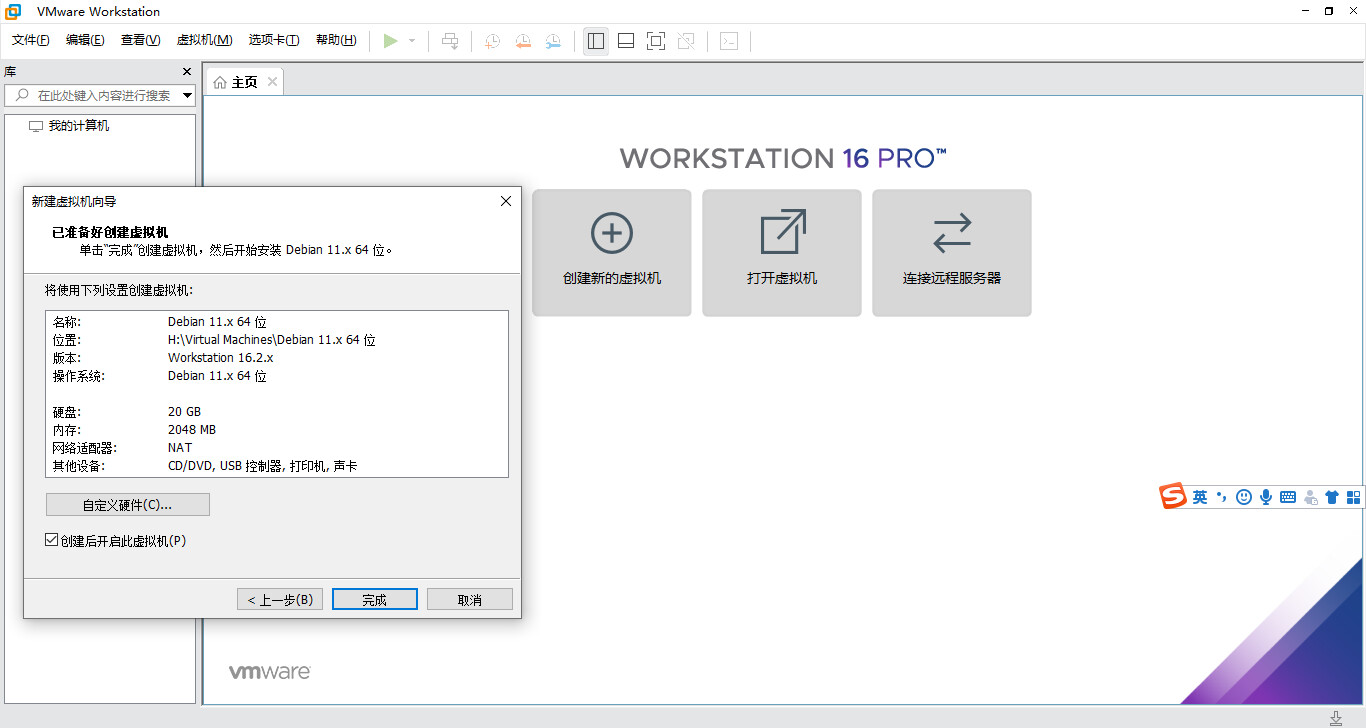1366x728 pixels.
Task: Open the Sogou skin shirt icon
Action: (x=1332, y=497)
